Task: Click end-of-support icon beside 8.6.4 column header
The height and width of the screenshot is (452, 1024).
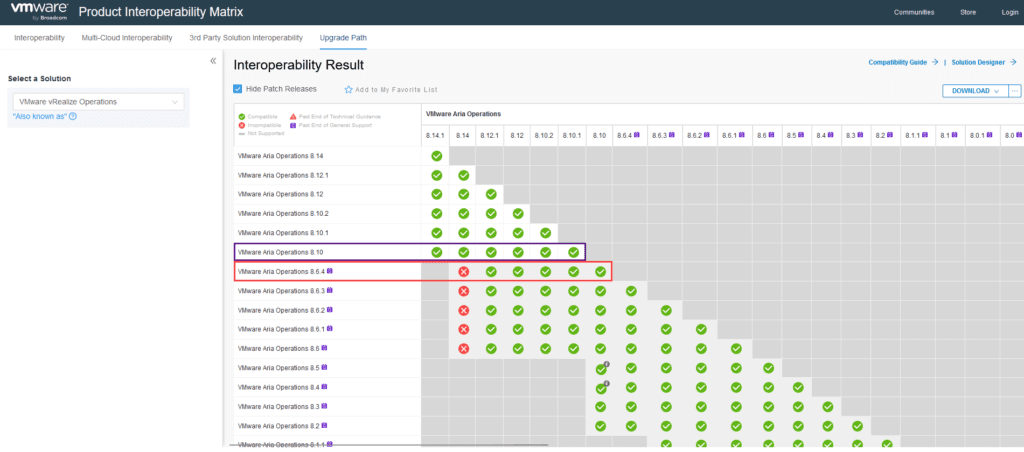Action: (x=637, y=135)
